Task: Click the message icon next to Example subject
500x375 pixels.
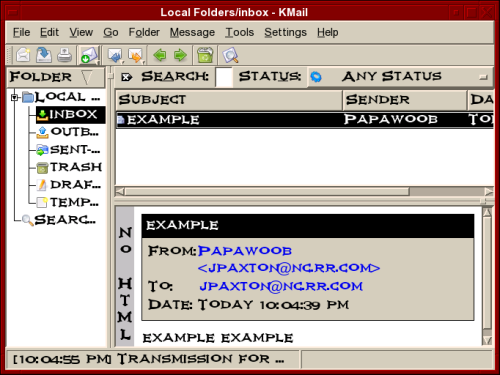Action: (121, 120)
